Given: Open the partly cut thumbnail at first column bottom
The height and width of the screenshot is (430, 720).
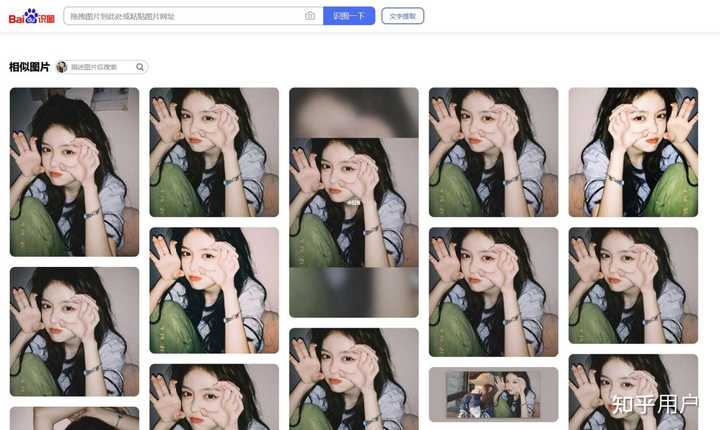Looking at the screenshot, I should point(74,418).
